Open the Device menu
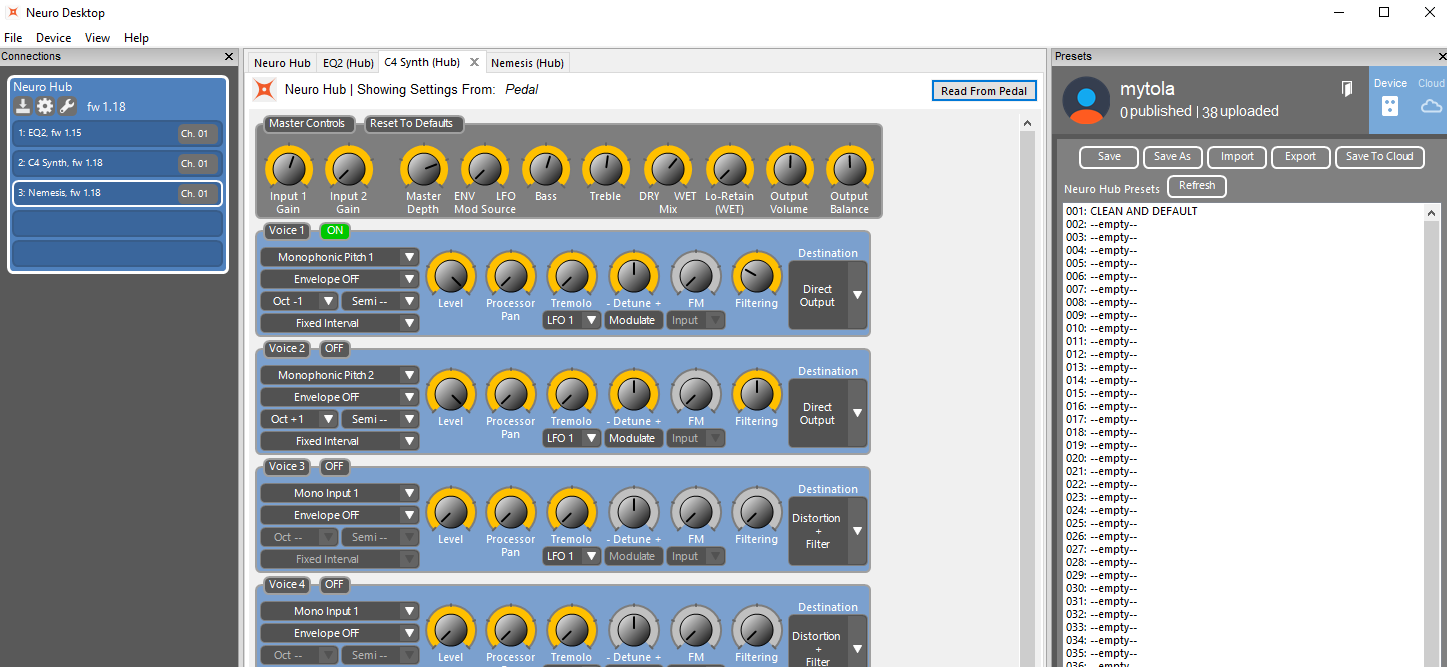The width and height of the screenshot is (1447, 667). coord(53,38)
